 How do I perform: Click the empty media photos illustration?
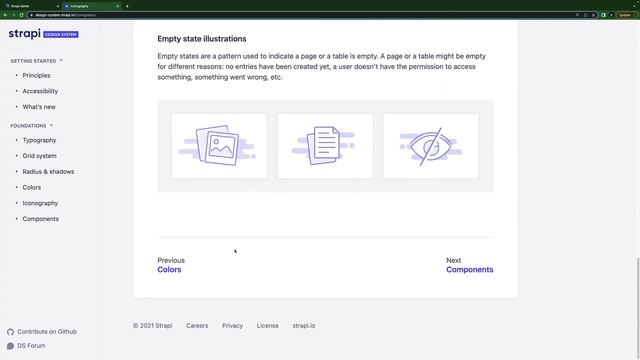[219, 146]
